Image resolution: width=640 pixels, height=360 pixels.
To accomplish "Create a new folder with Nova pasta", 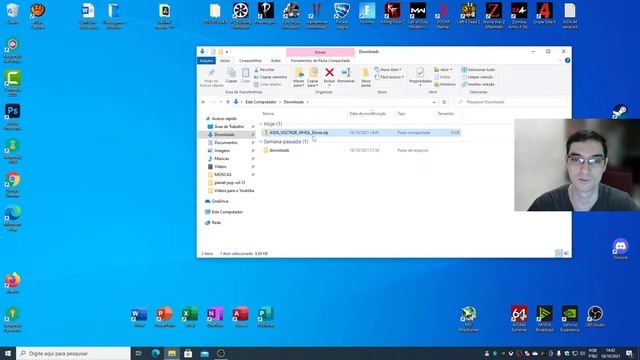I will pos(366,77).
